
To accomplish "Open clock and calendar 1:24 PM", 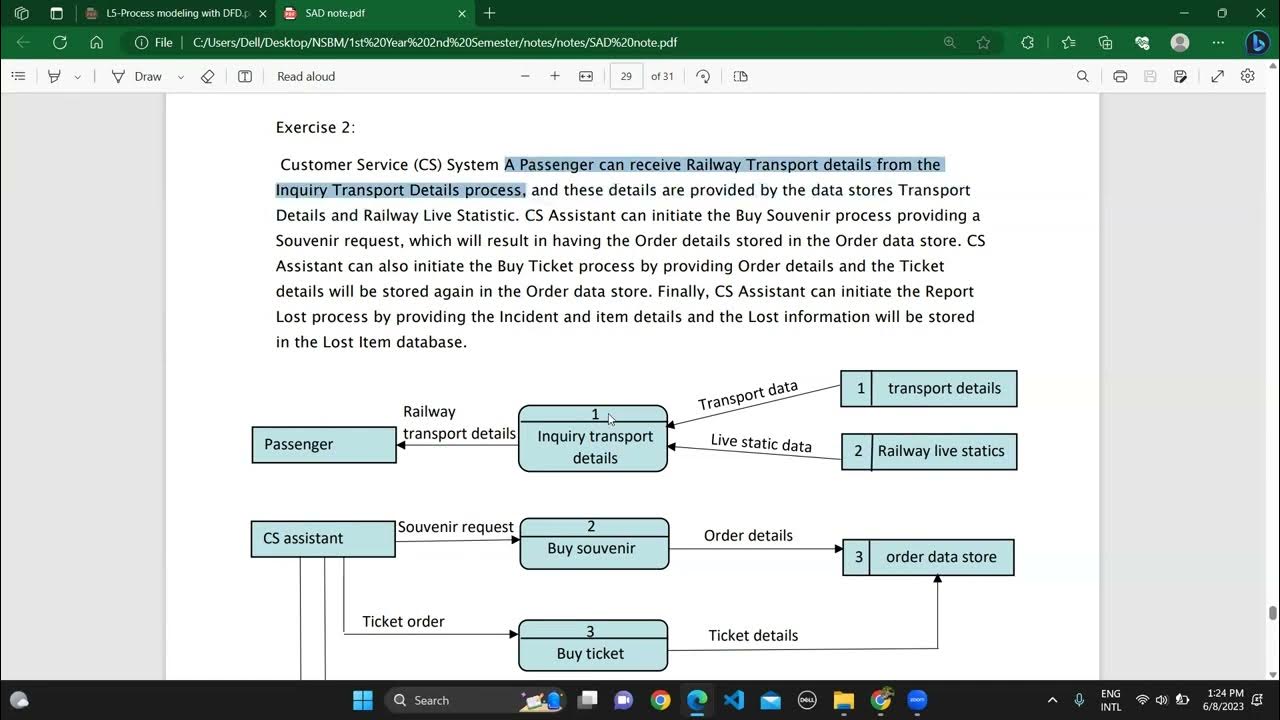I will click(x=1225, y=700).
